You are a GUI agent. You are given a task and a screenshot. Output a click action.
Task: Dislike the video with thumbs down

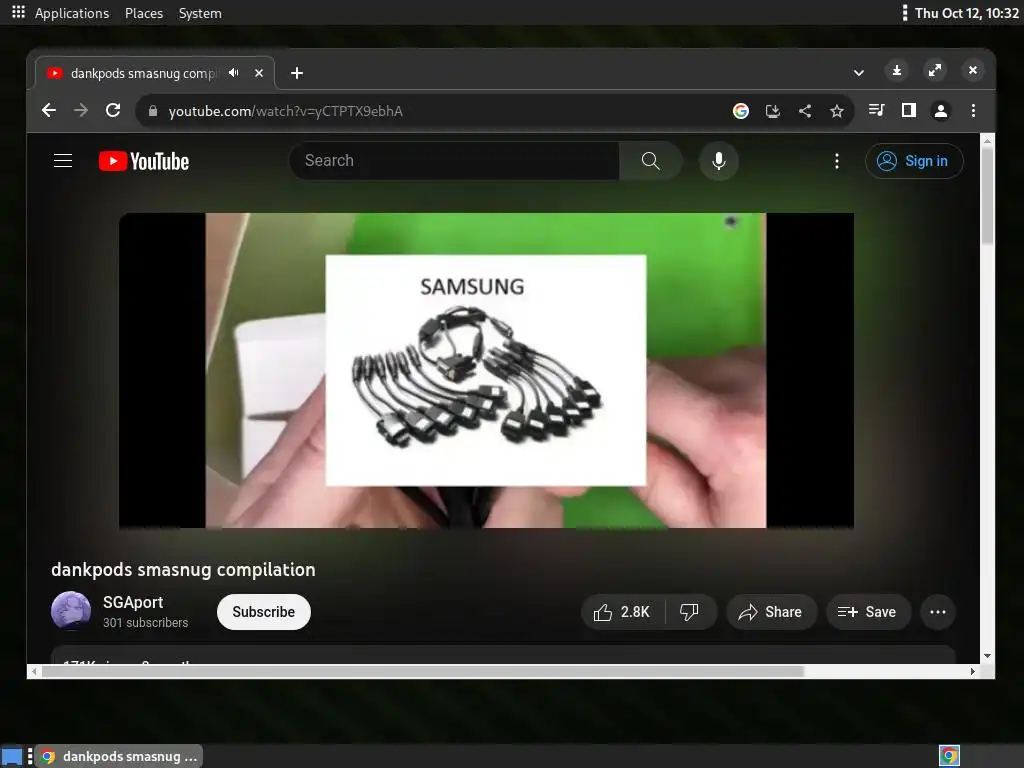[690, 612]
